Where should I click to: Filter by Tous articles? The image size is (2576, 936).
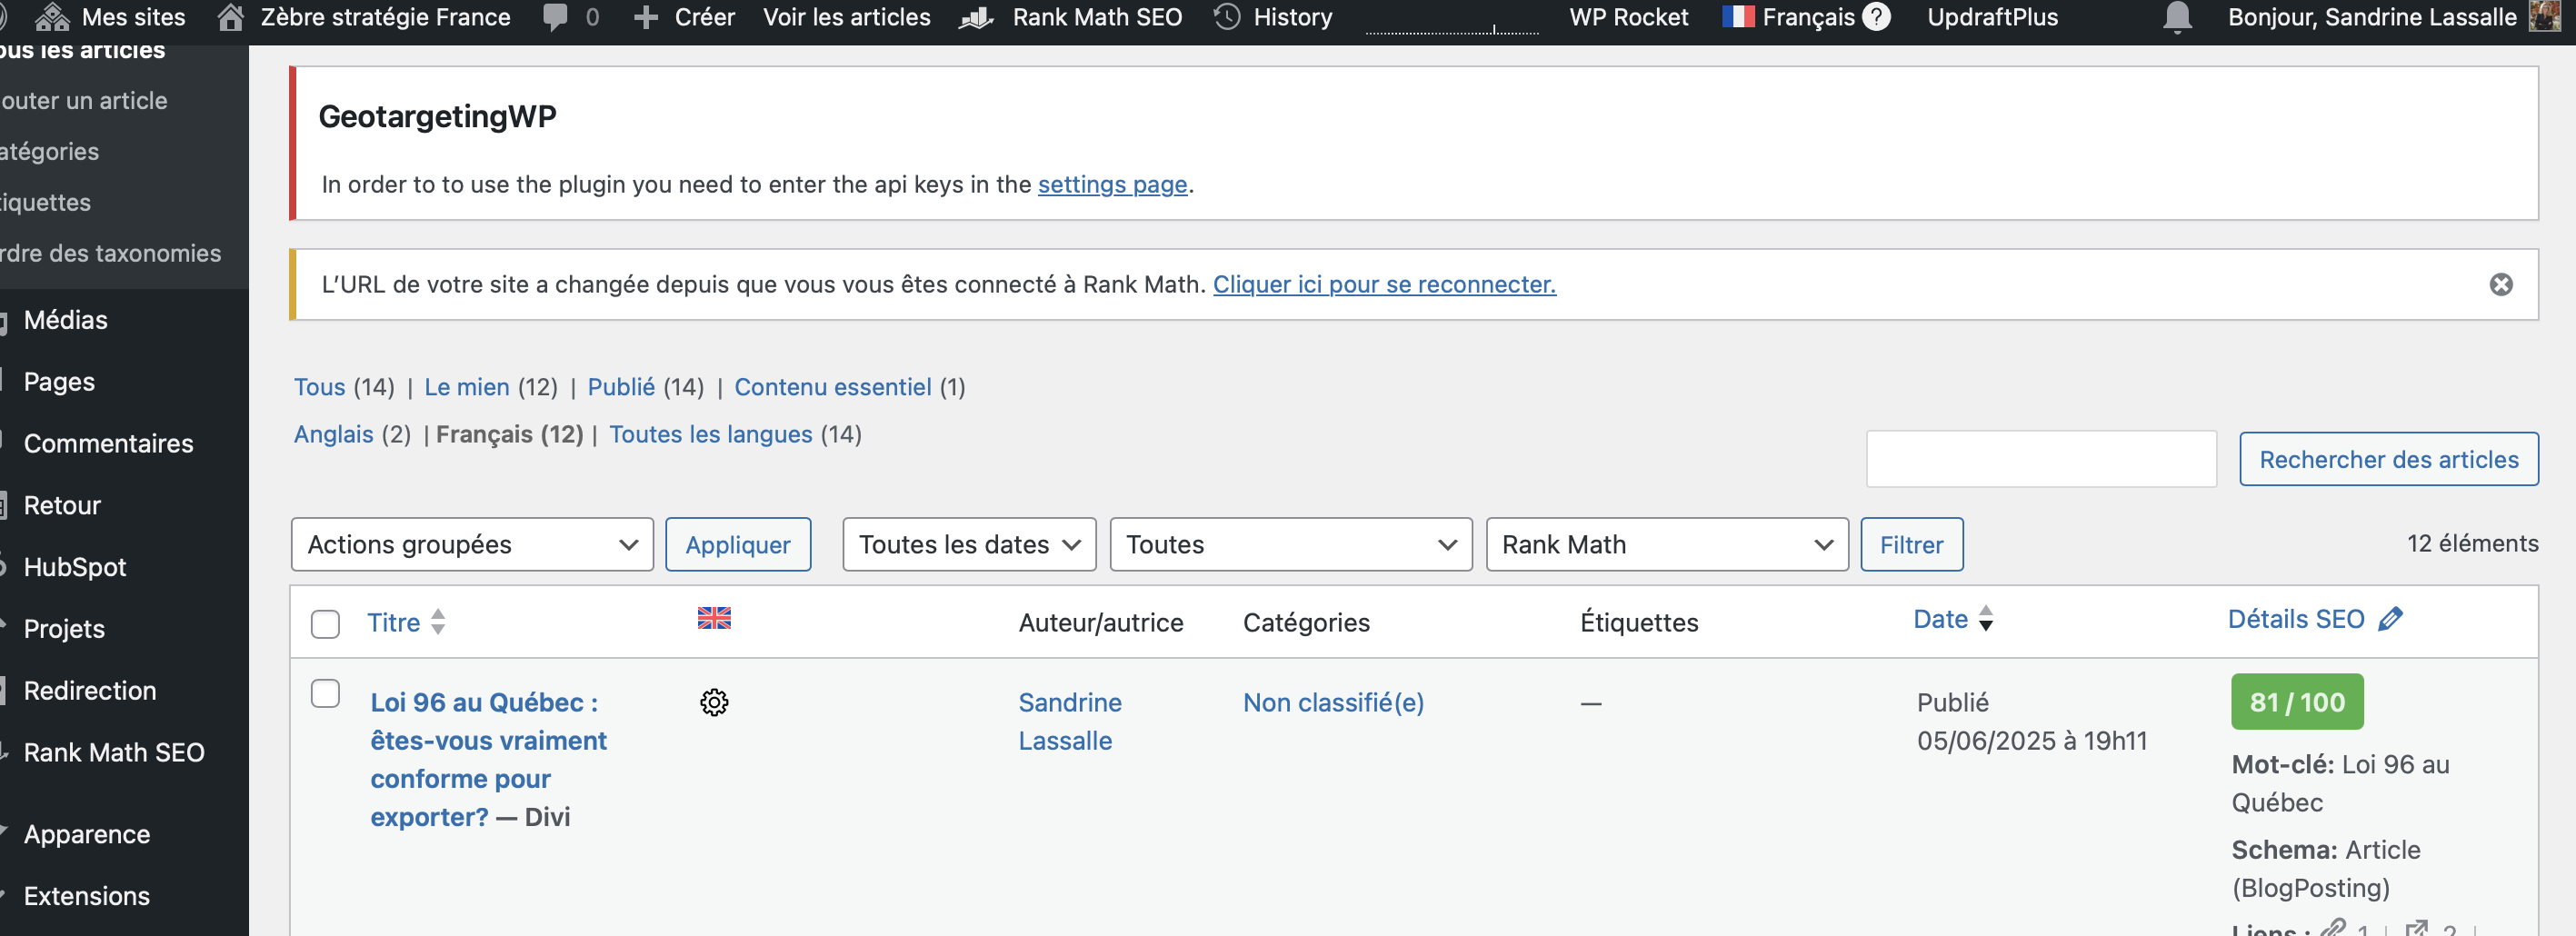click(319, 387)
